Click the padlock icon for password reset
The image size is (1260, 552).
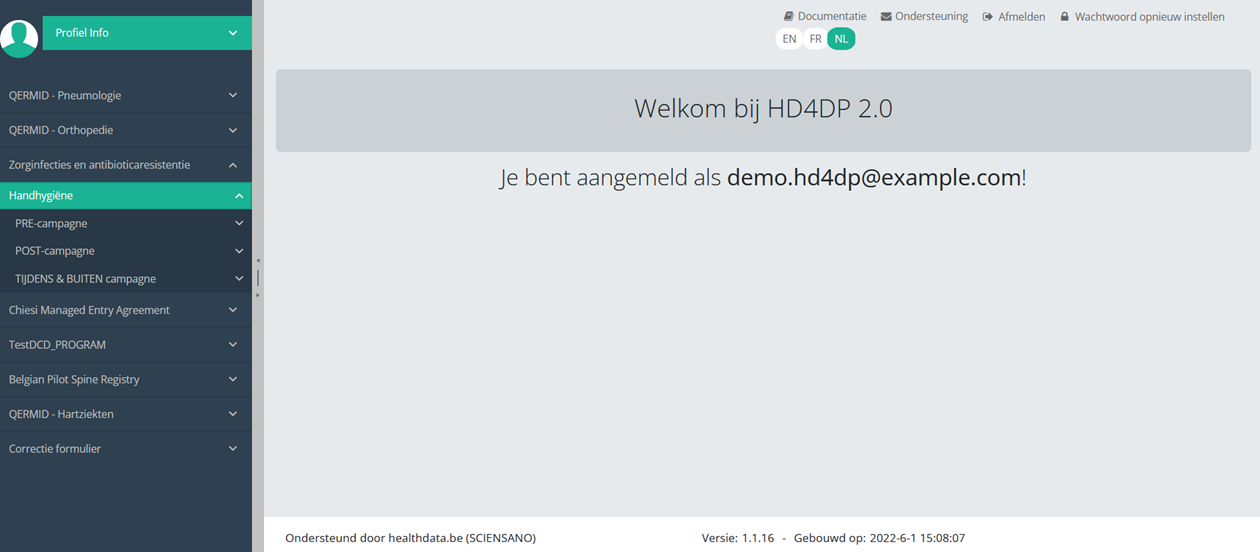1065,17
